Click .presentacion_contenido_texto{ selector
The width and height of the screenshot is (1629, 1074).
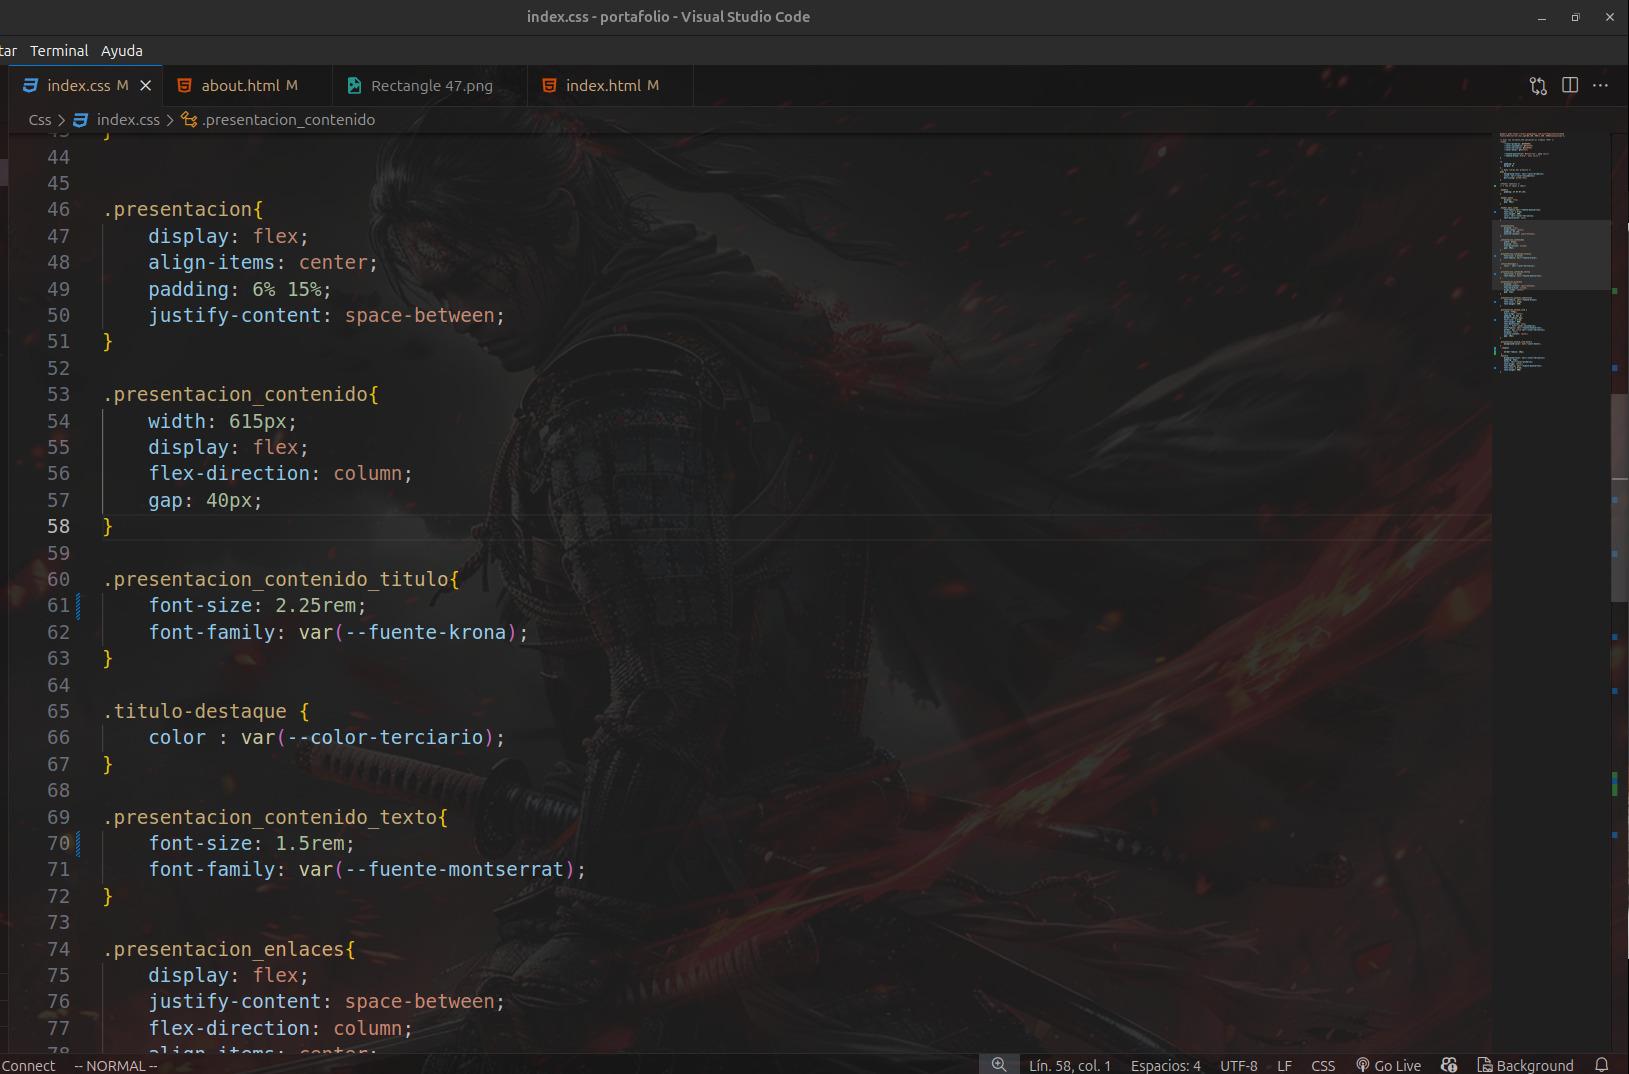[276, 818]
